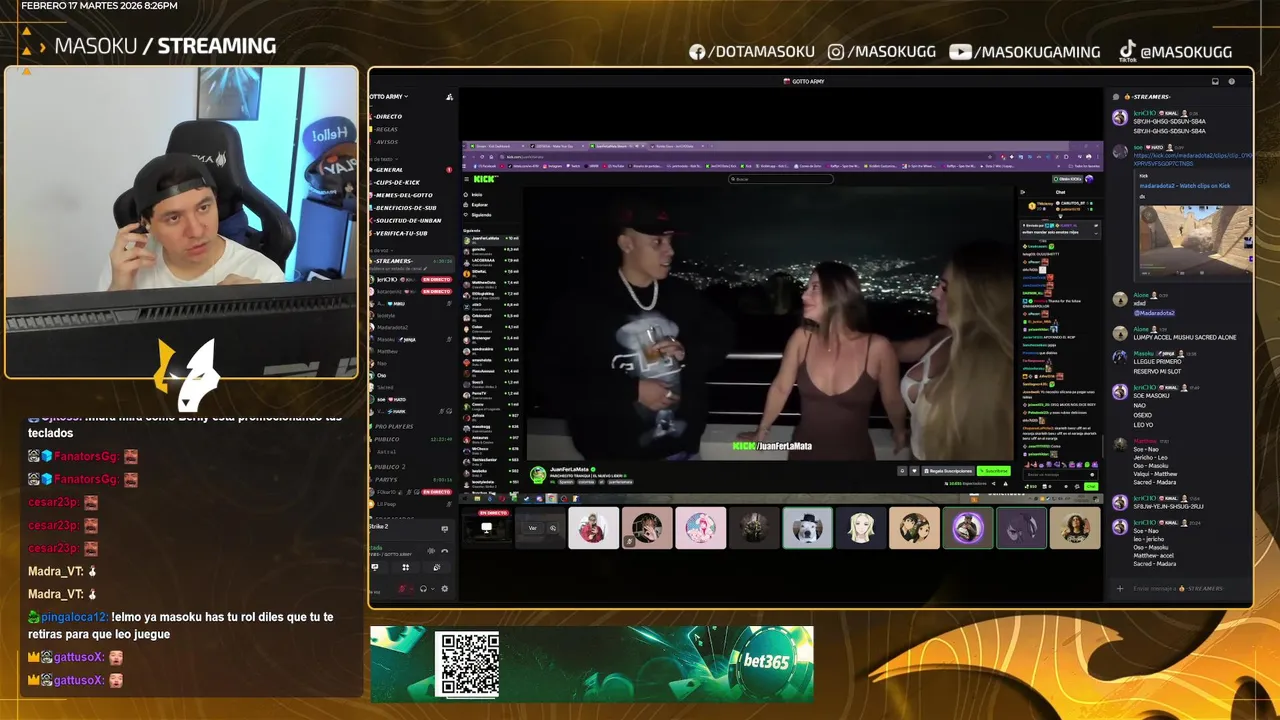The height and width of the screenshot is (720, 1280).
Task: Open the -VERIFICA-TU-SUB channel
Action: click(x=401, y=233)
